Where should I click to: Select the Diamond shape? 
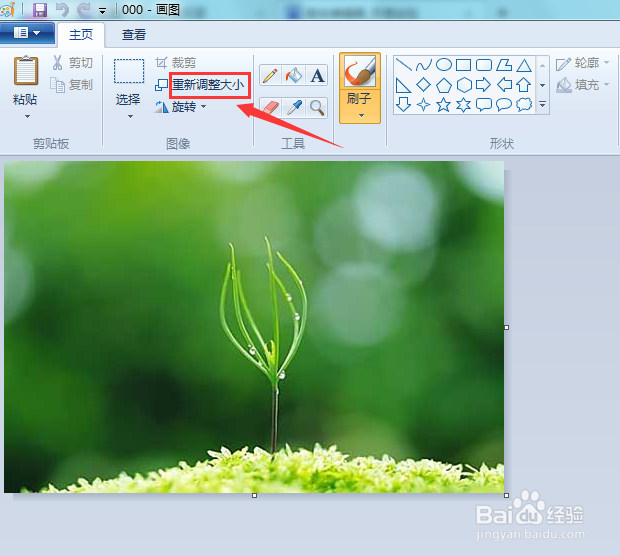point(423,85)
